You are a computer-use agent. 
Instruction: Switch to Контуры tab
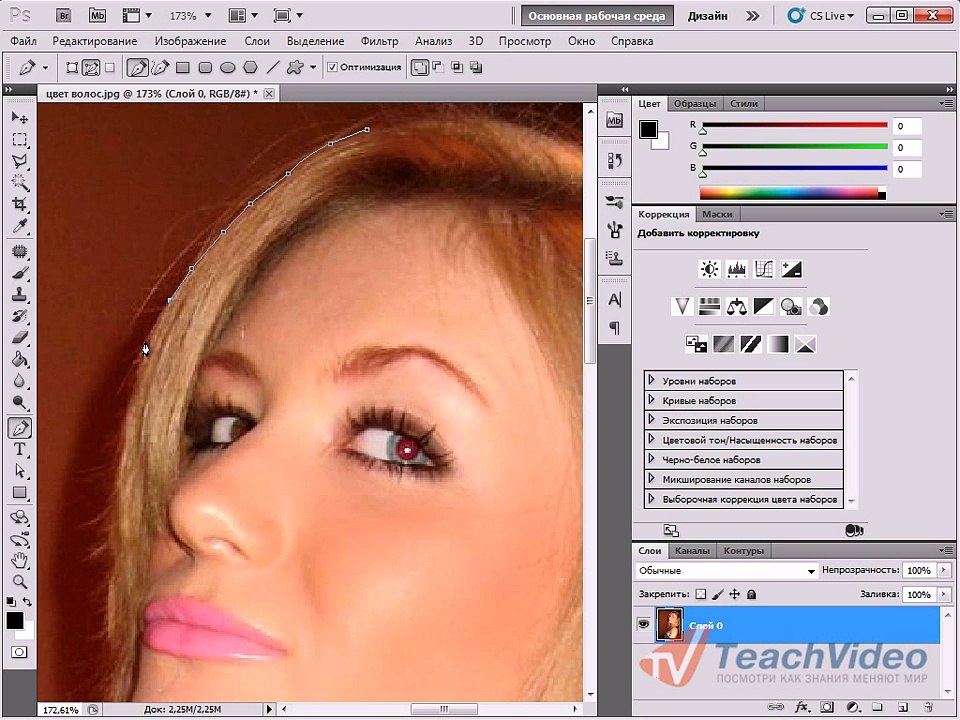click(x=743, y=550)
